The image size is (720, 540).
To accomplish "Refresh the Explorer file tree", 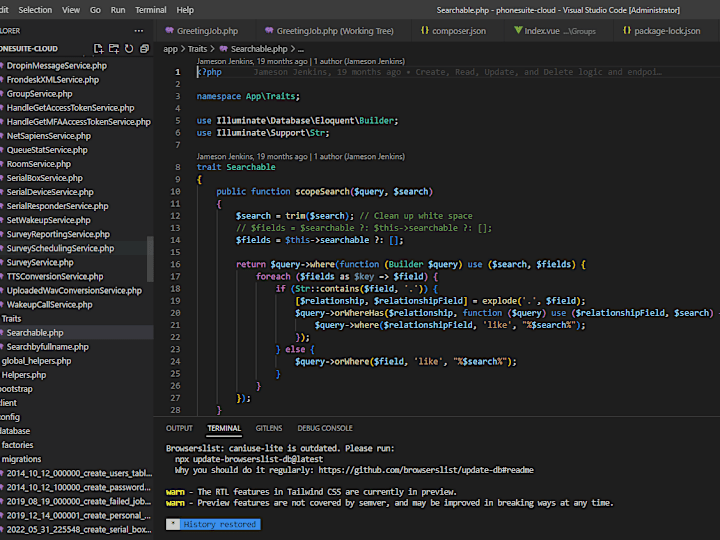I will coord(128,48).
